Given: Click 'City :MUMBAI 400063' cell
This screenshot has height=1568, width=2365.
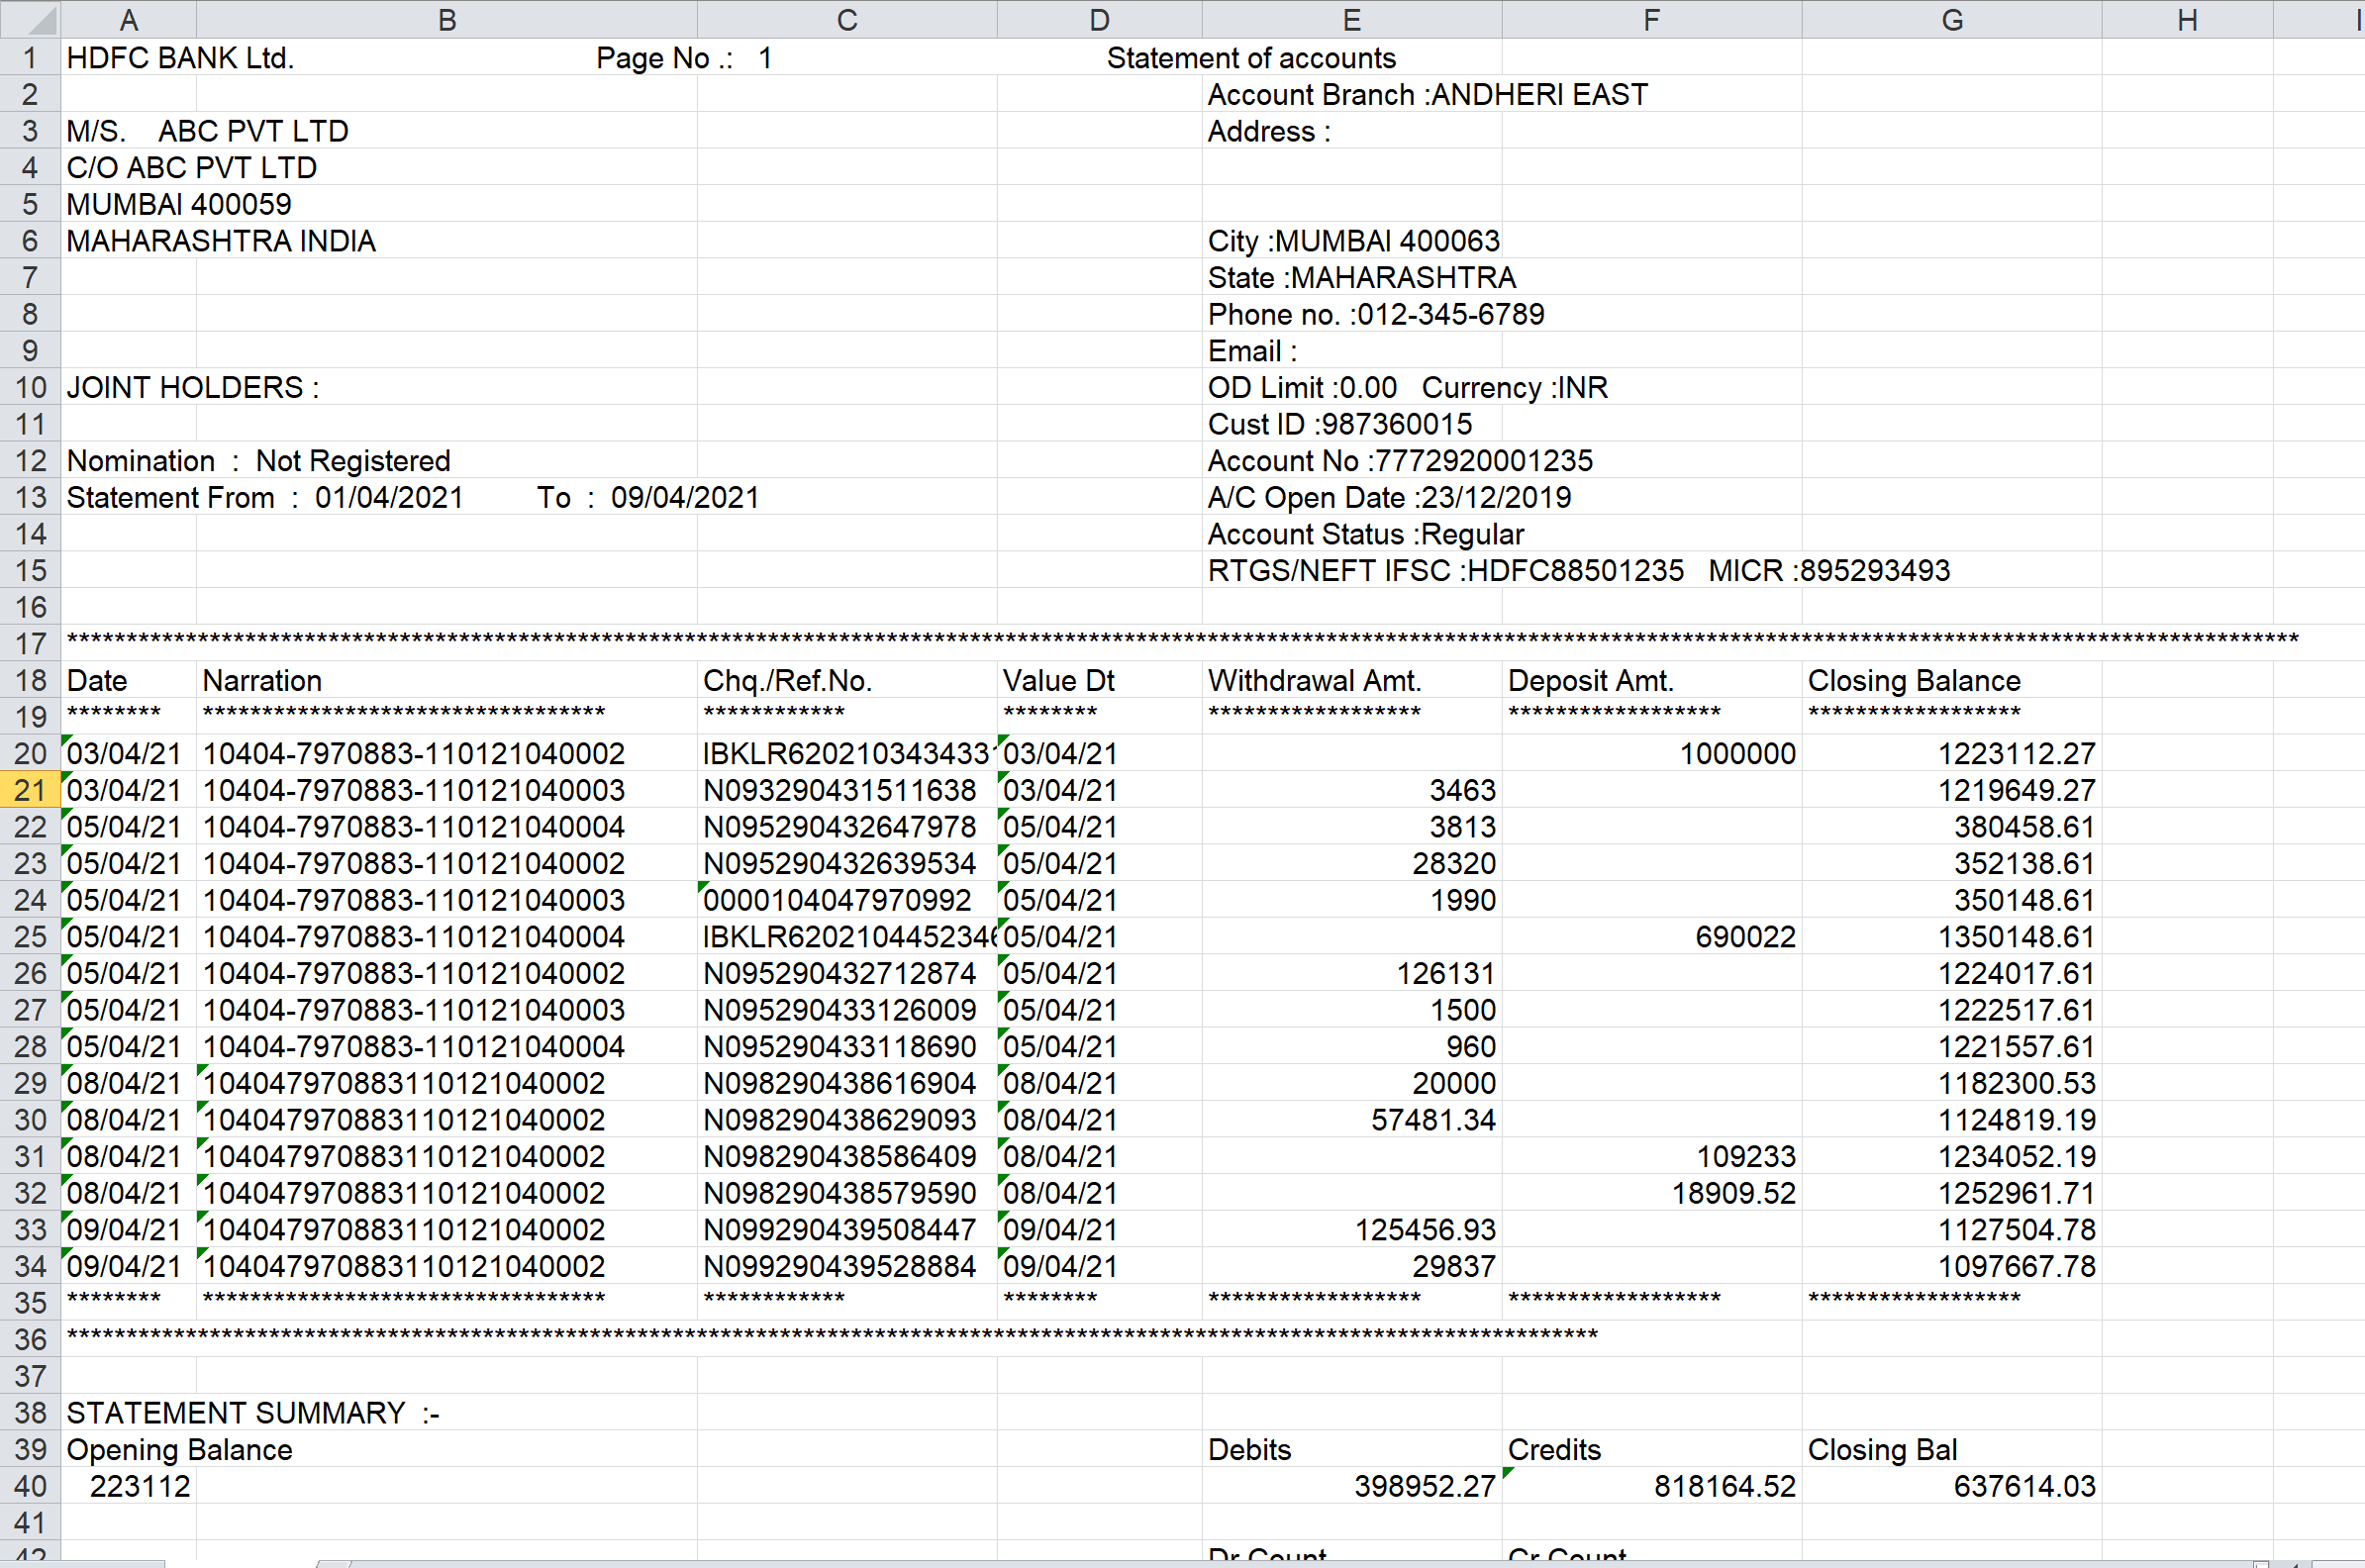Looking at the screenshot, I should click(1353, 241).
